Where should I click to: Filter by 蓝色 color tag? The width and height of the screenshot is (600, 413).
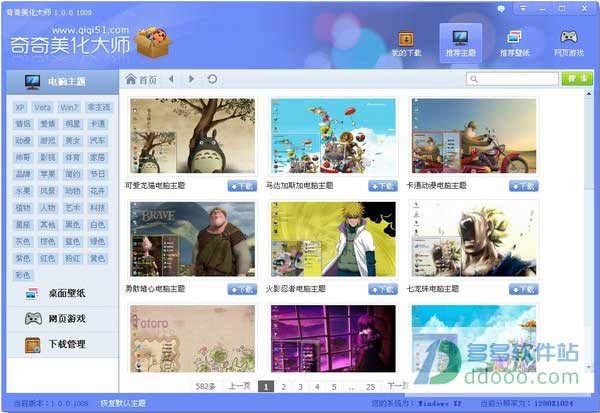(x=73, y=242)
